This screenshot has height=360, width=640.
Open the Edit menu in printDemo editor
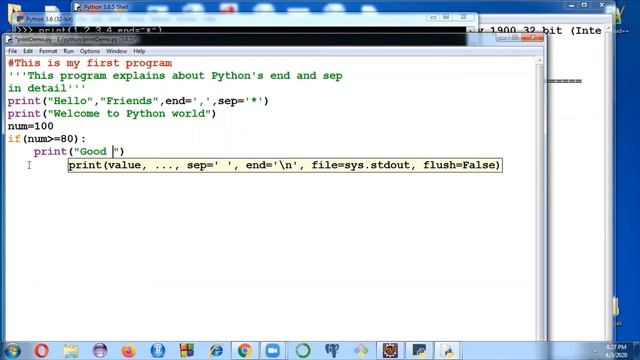pyautogui.click(x=28, y=51)
